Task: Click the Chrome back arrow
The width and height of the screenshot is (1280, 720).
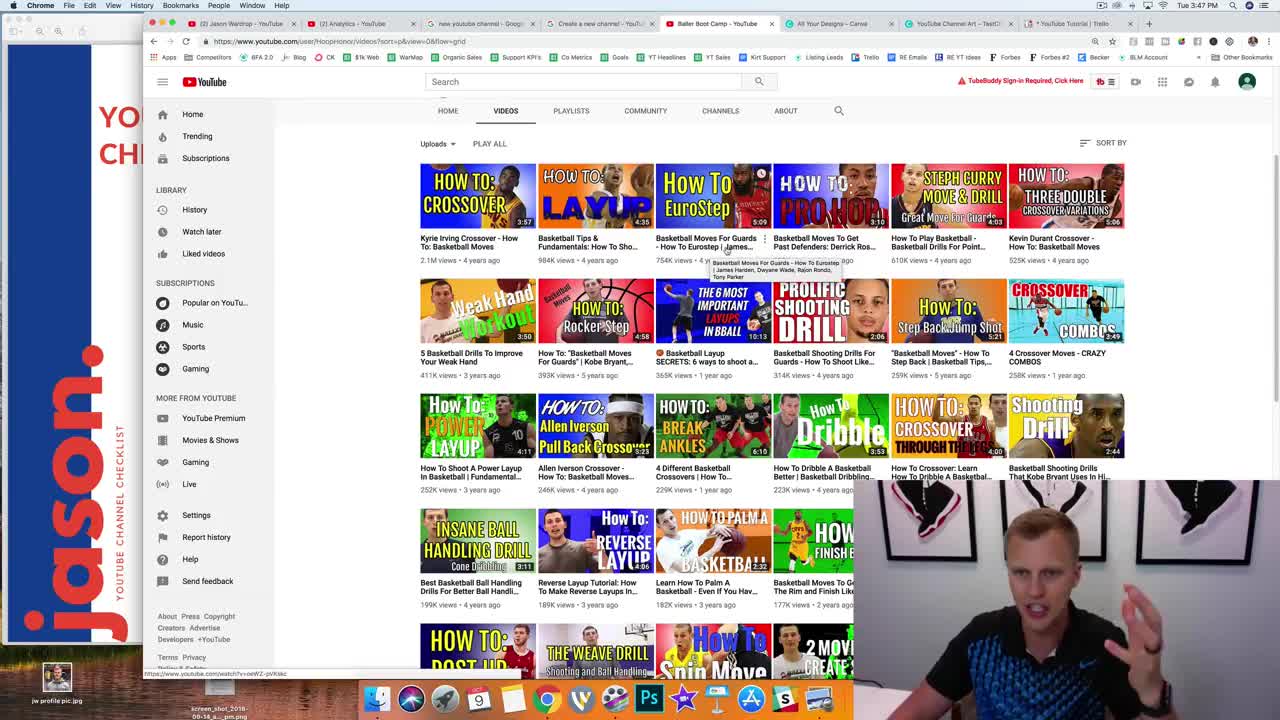Action: tap(153, 41)
